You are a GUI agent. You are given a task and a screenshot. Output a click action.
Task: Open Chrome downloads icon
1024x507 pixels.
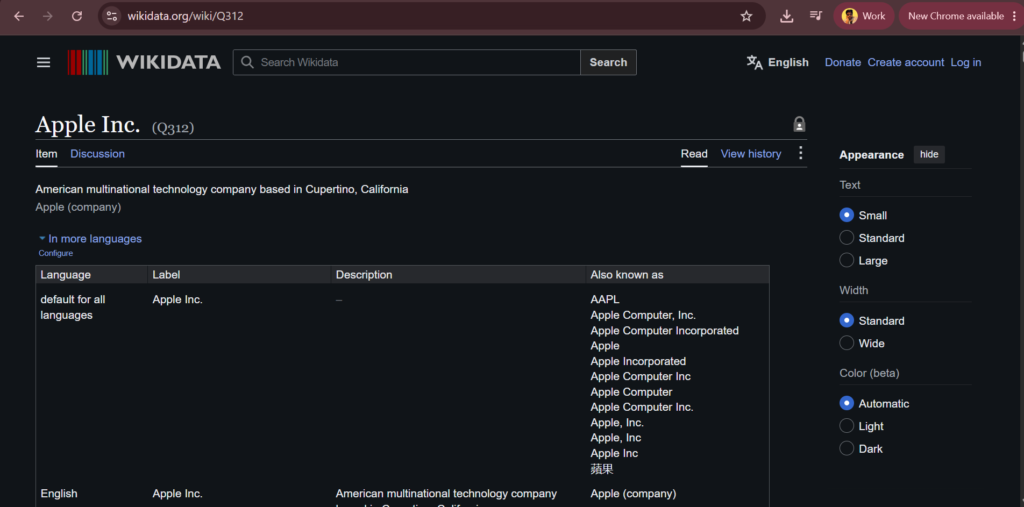point(786,16)
